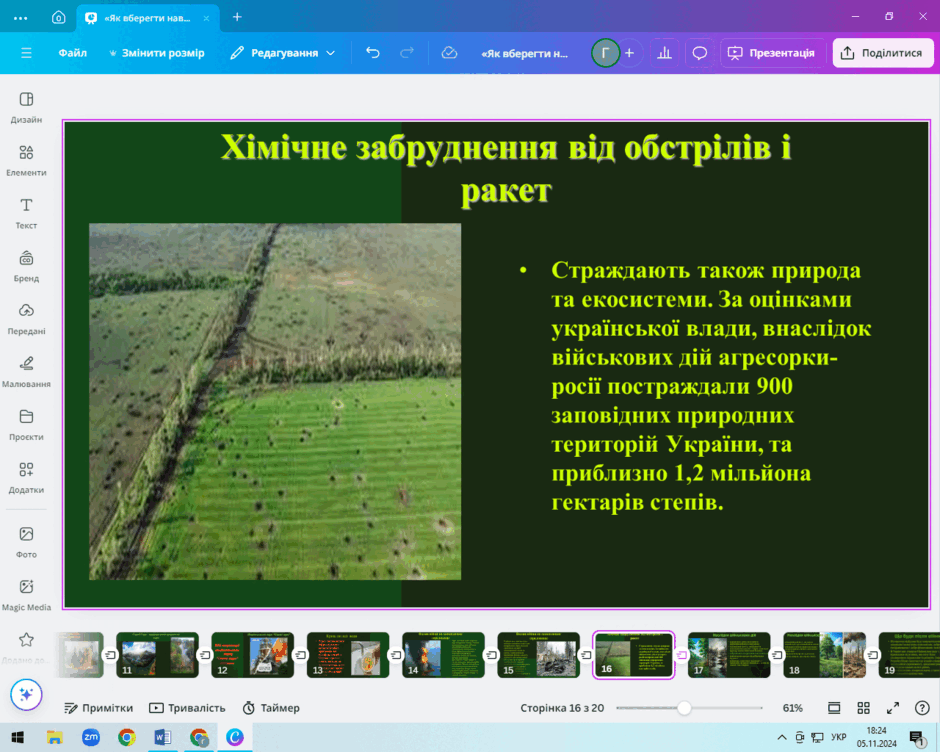
Task: Open the Projects (Проєкти) panel
Action: tap(26, 424)
